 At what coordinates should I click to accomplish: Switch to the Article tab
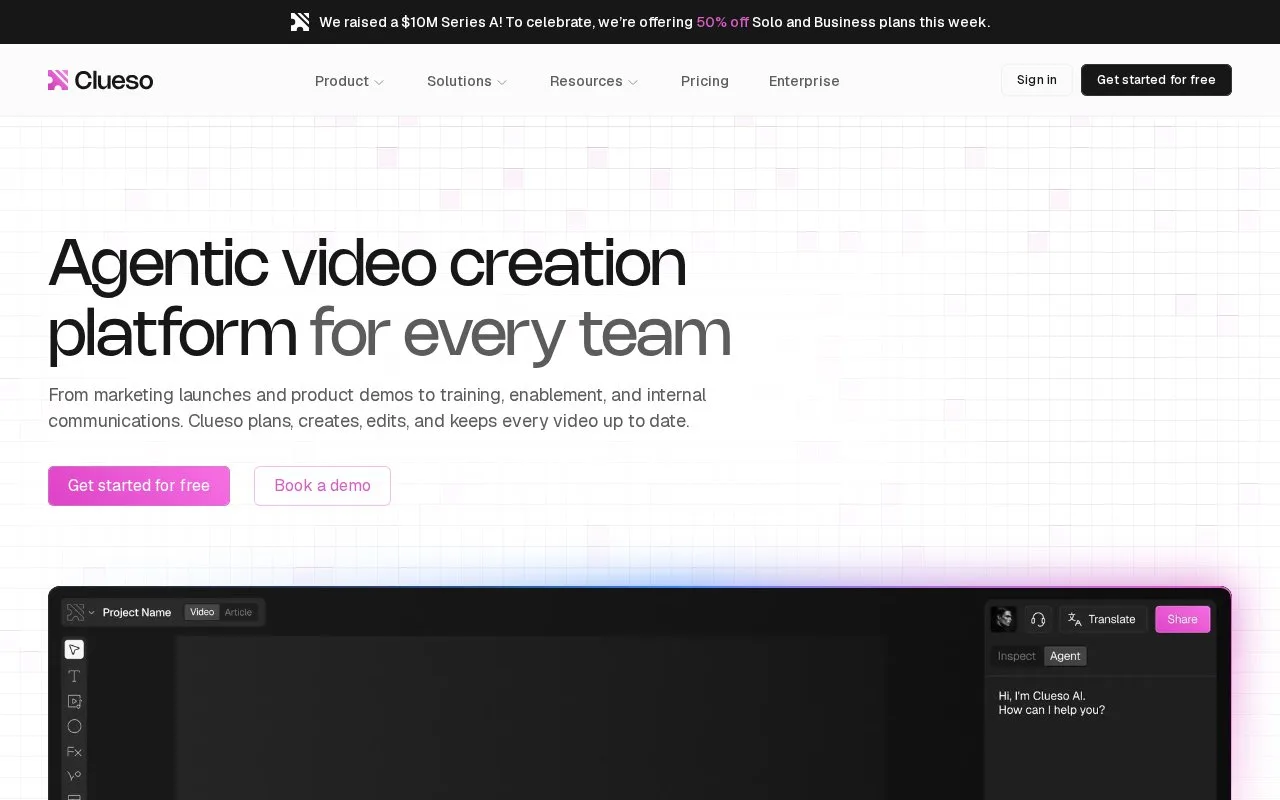(x=238, y=612)
